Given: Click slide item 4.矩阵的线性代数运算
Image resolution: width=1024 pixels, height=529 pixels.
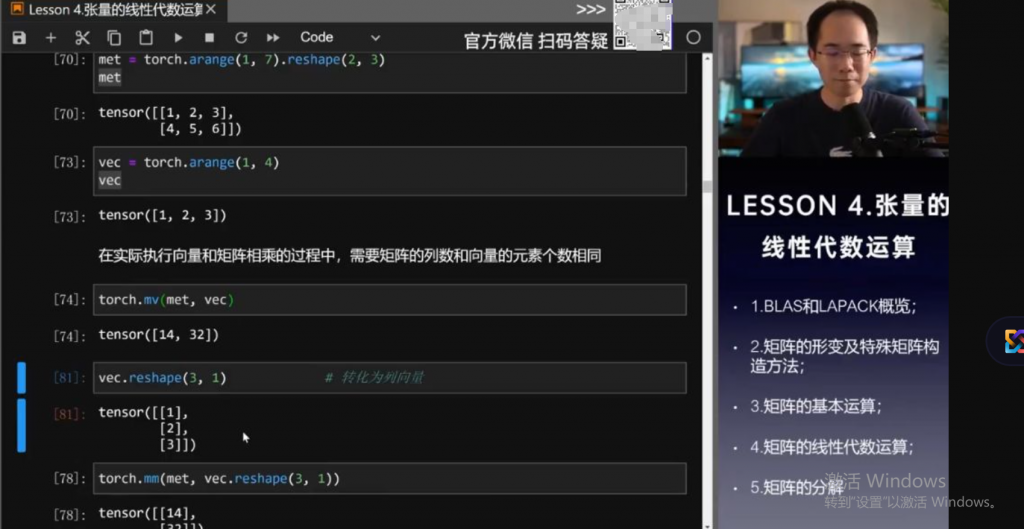Looking at the screenshot, I should (x=831, y=447).
